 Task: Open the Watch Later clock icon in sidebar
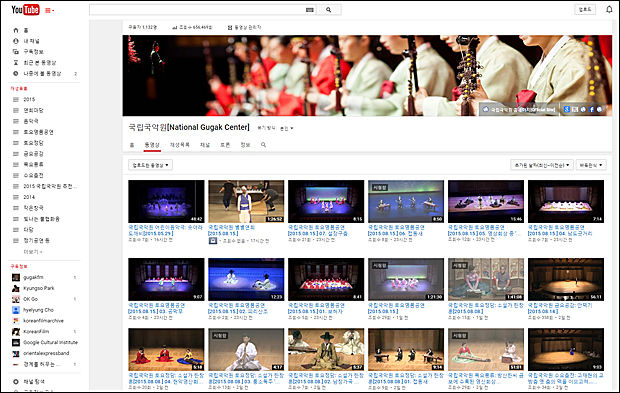tap(16, 73)
